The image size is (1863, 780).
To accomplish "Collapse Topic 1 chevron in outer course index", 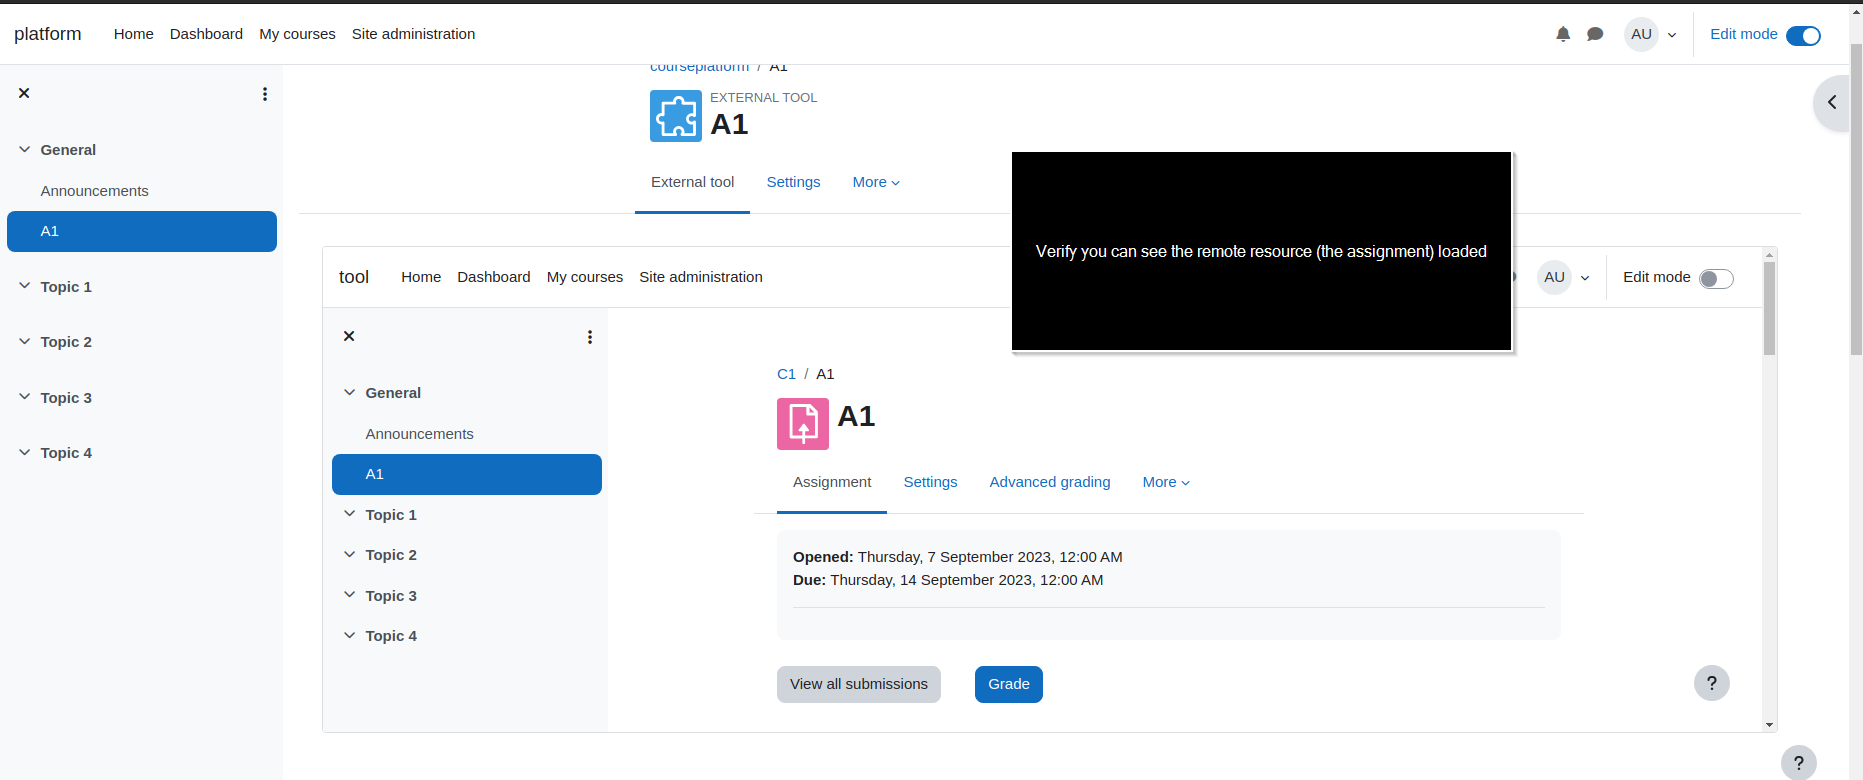I will [x=25, y=286].
